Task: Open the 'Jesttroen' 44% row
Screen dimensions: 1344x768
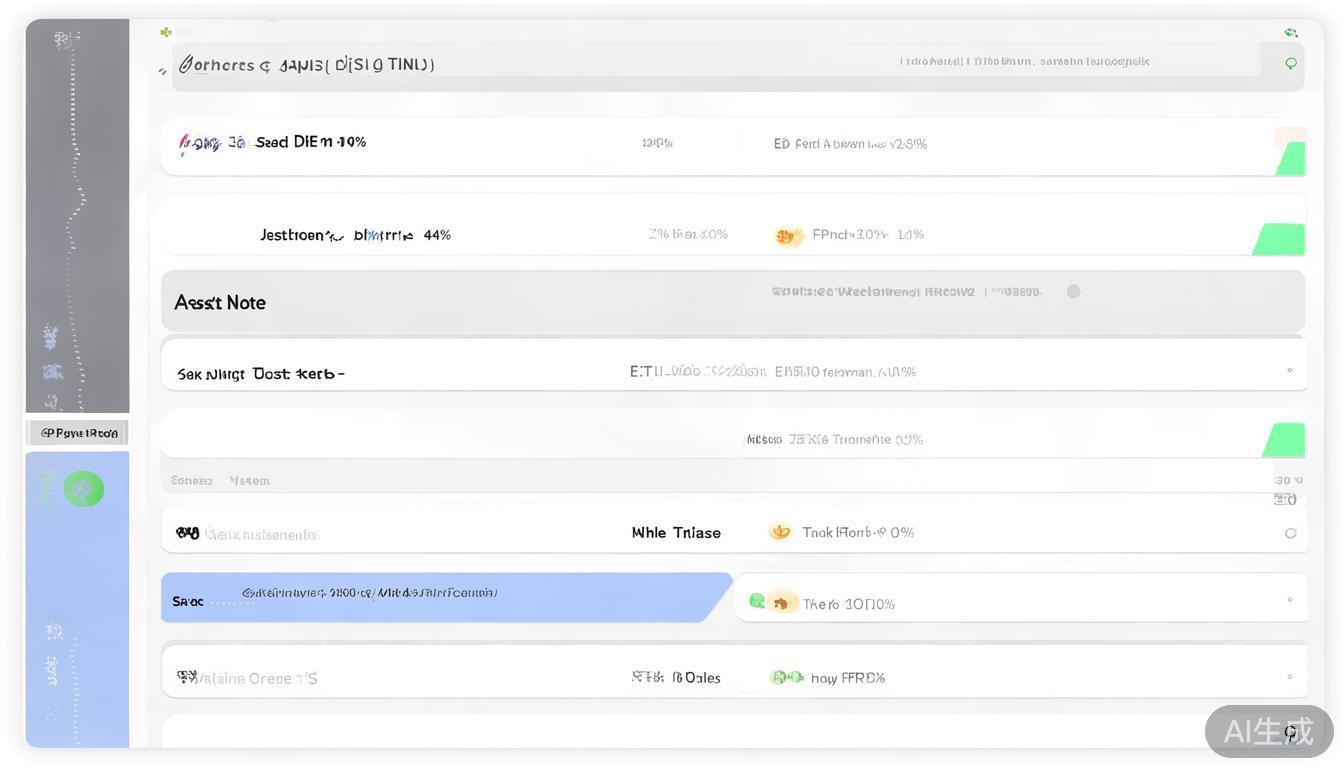Action: pyautogui.click(x=355, y=235)
